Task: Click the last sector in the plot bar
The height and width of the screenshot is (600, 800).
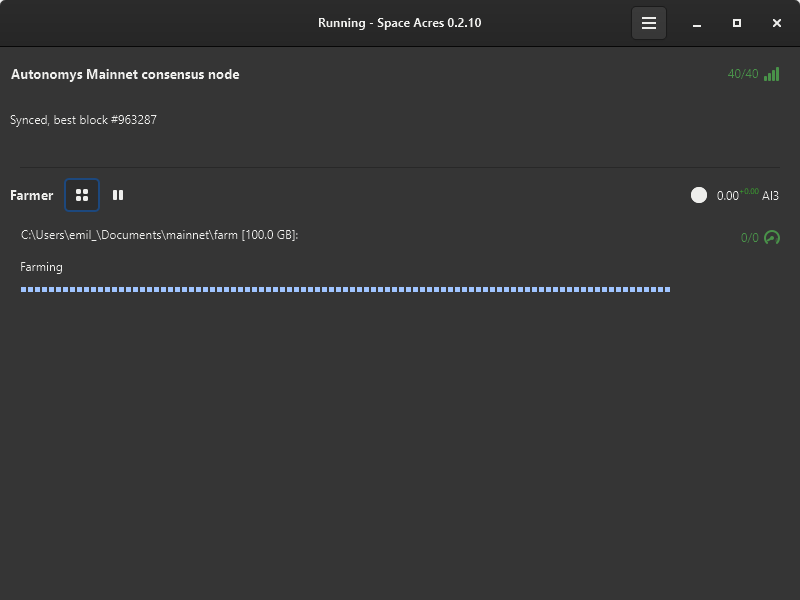Action: (667, 290)
